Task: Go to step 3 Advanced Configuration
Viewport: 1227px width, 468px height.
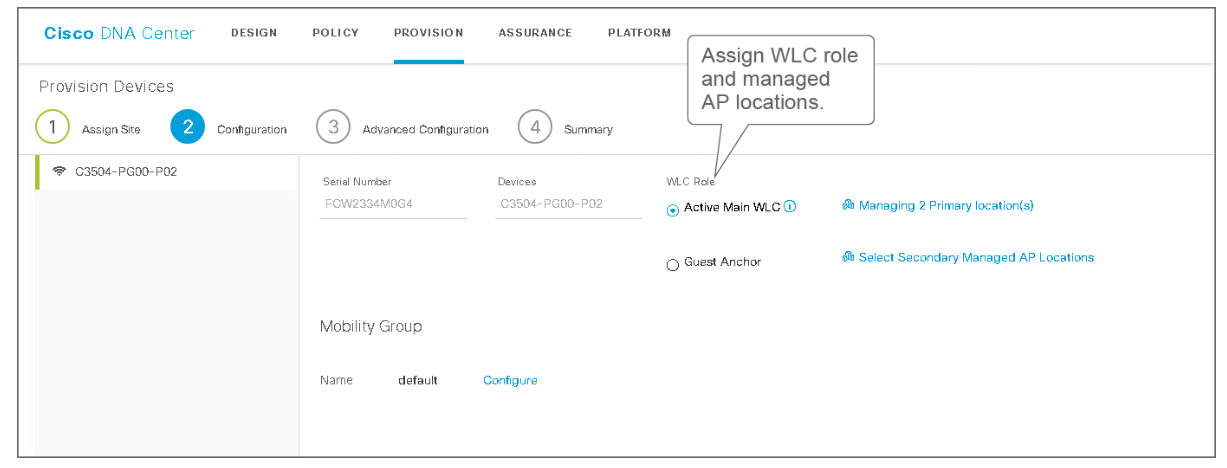Action: (333, 128)
